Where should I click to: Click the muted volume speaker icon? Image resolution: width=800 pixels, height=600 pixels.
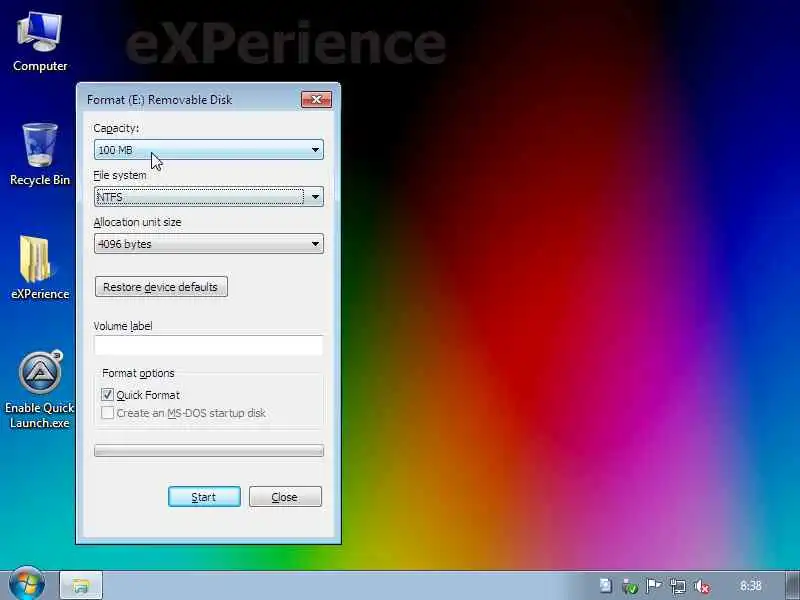[702, 587]
